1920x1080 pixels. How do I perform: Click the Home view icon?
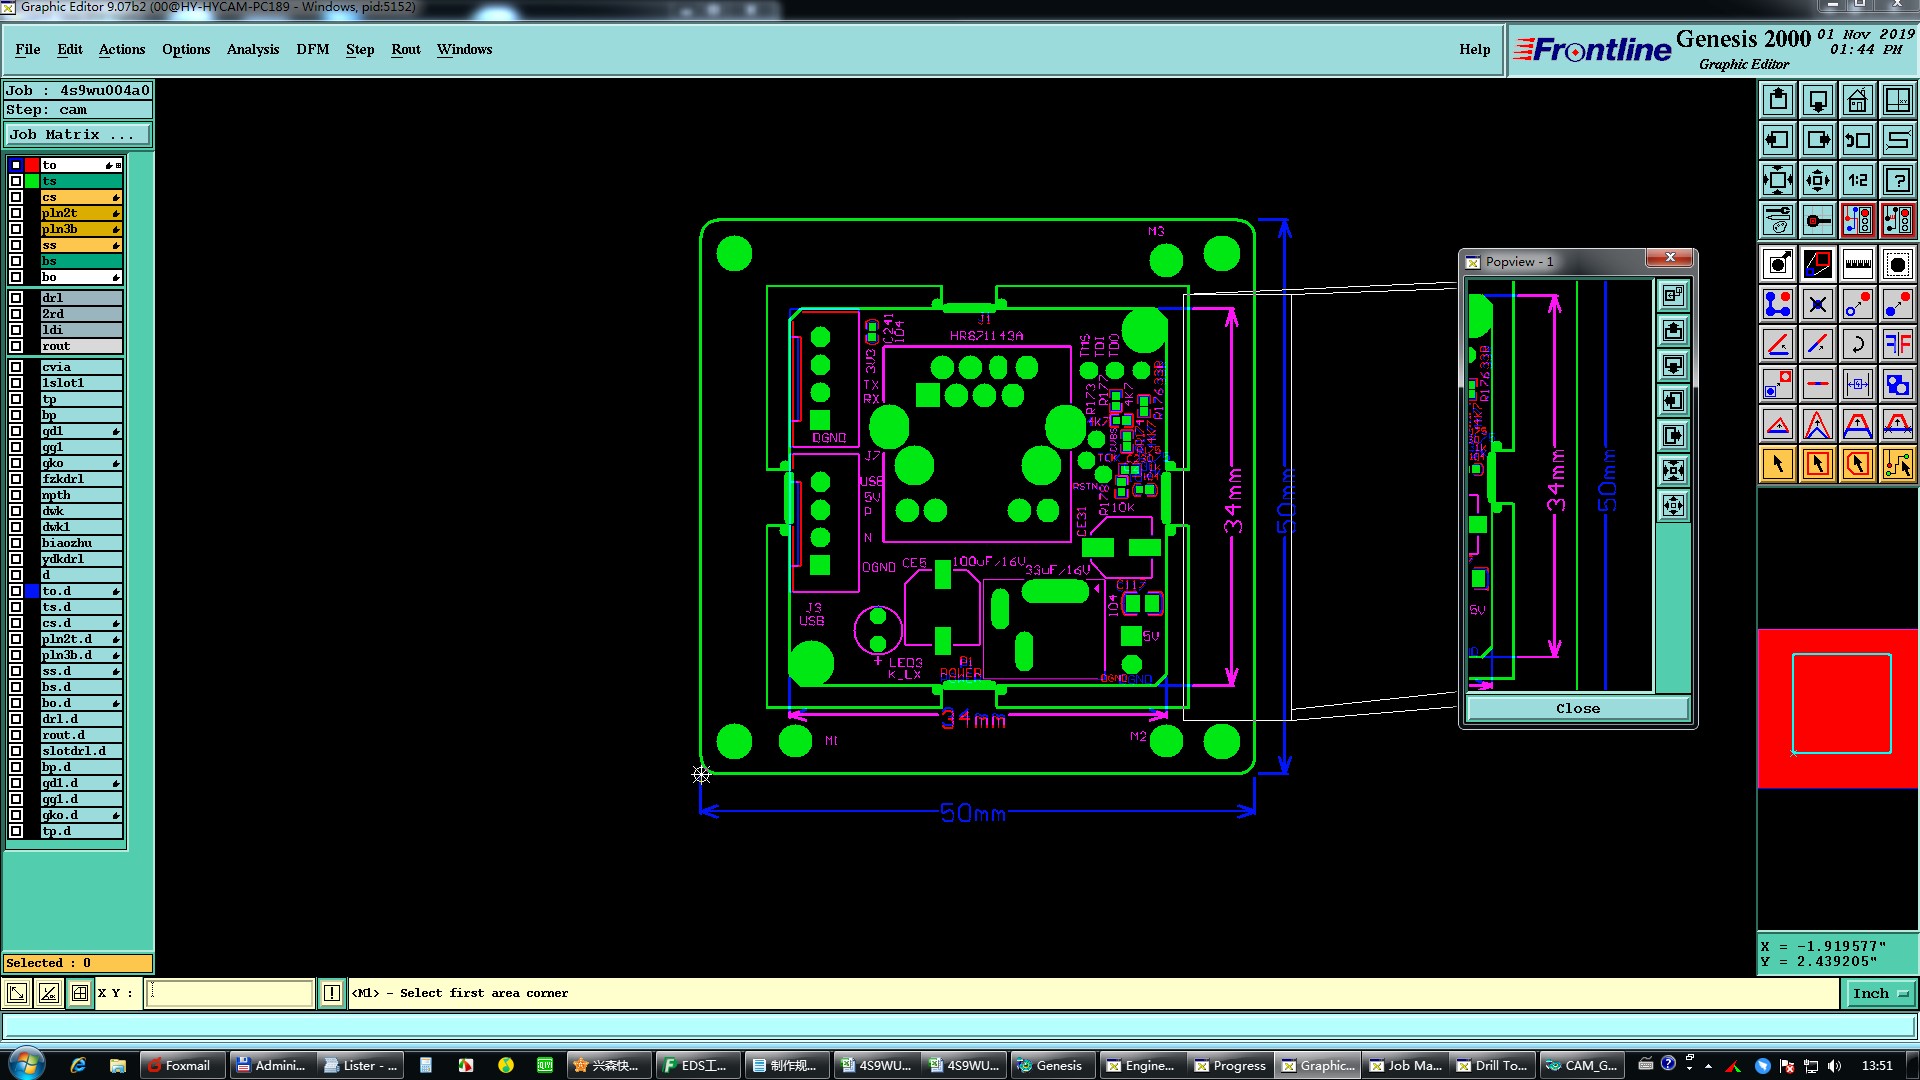pyautogui.click(x=1857, y=100)
